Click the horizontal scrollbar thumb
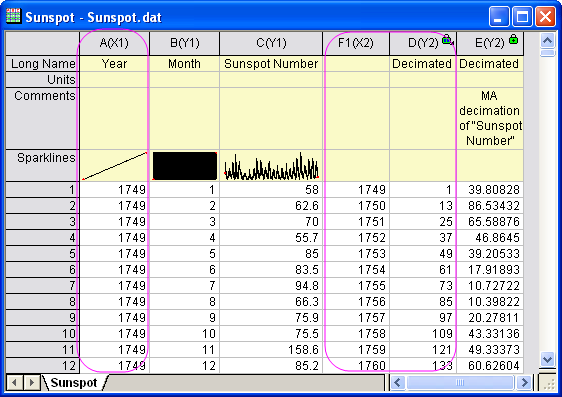562x397 pixels. 460,383
